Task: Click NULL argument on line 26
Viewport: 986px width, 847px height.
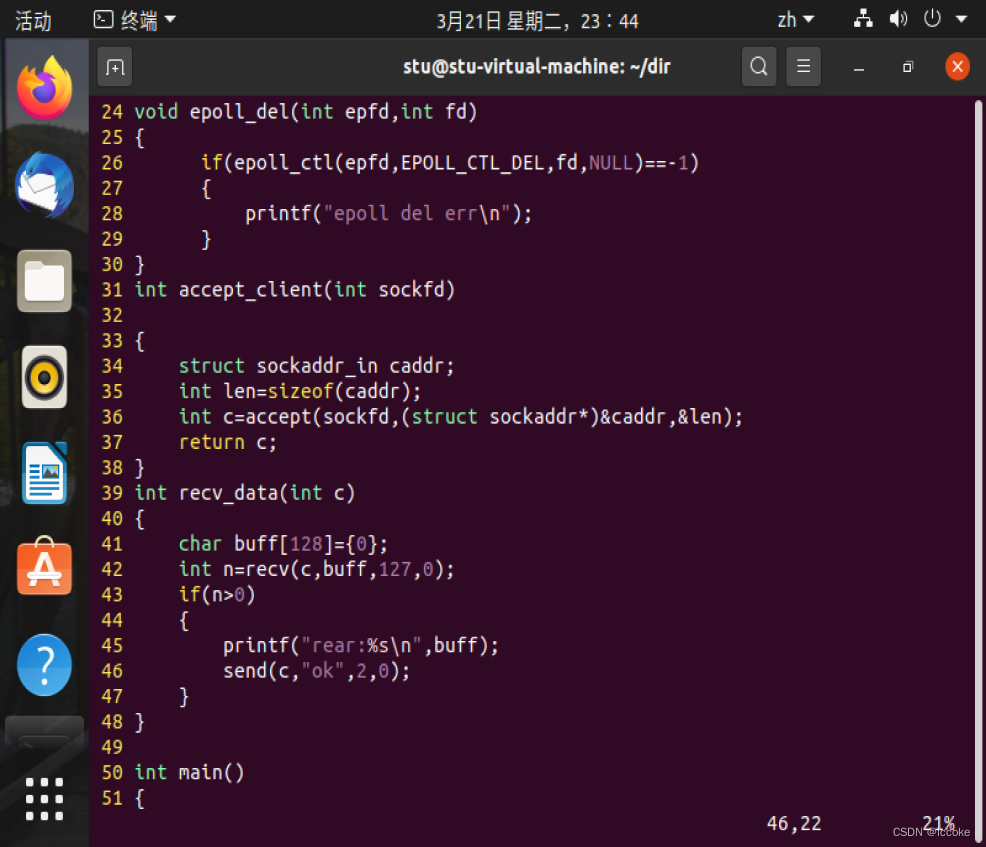Action: tap(611, 163)
